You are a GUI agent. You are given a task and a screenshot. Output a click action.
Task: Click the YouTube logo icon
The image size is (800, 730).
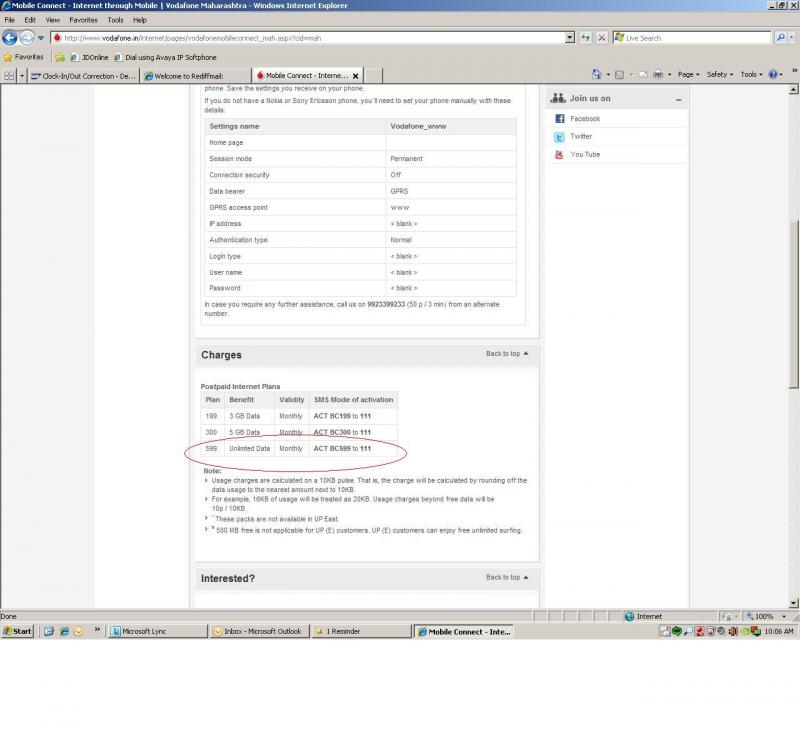point(560,155)
